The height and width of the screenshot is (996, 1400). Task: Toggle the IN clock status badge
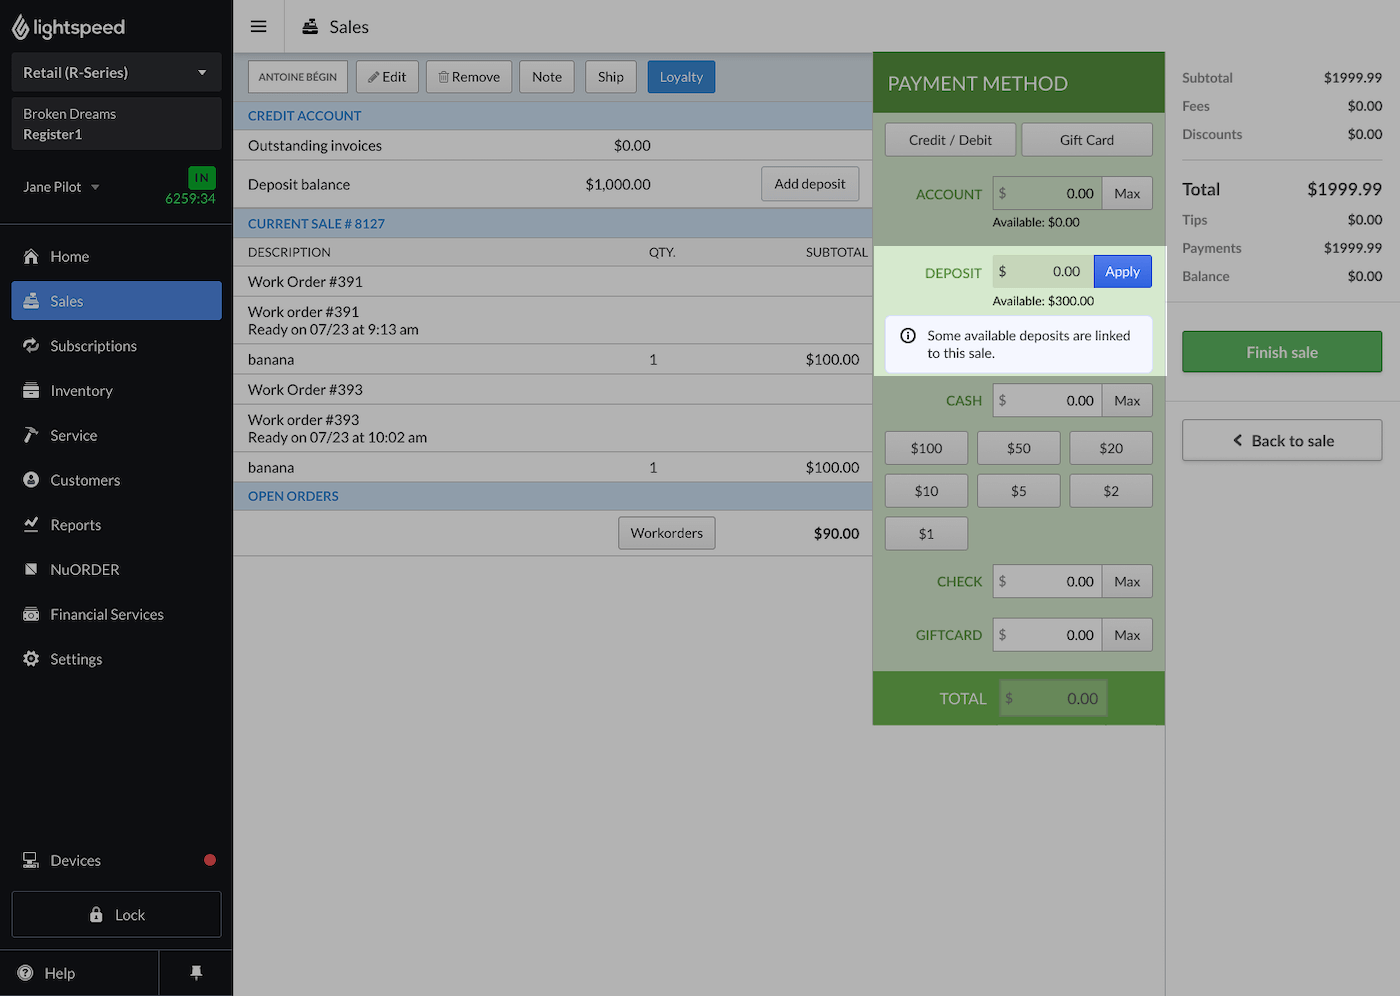point(201,177)
